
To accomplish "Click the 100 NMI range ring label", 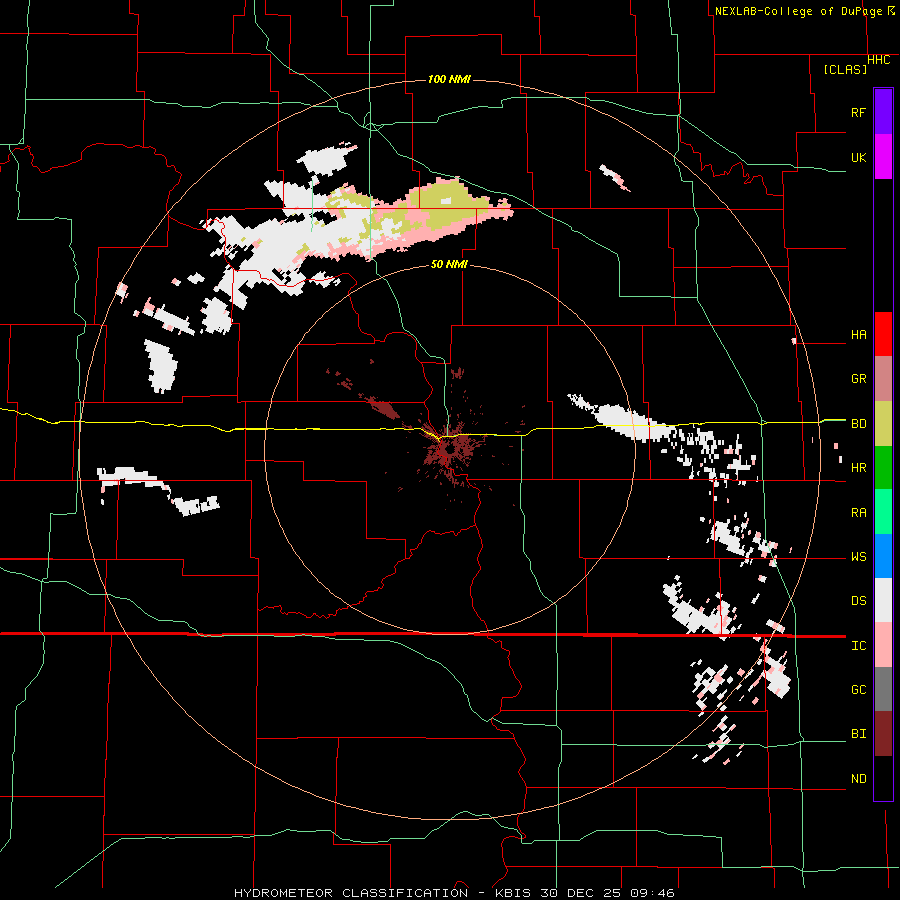I will coord(449,79).
